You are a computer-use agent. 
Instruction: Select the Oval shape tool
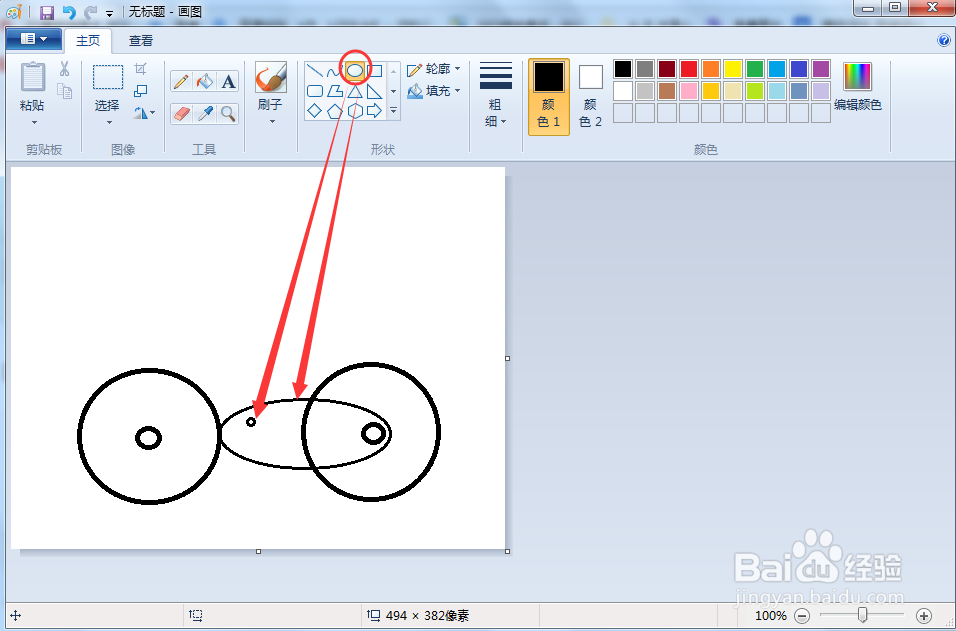click(x=355, y=69)
